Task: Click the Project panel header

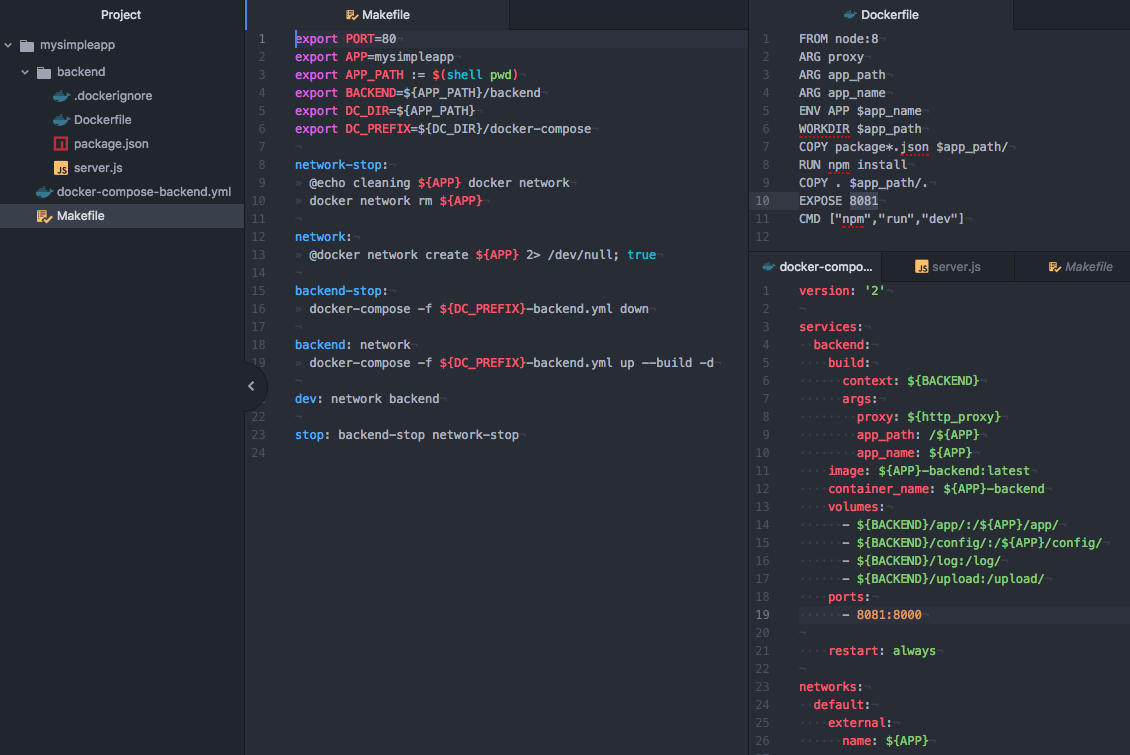Action: tap(121, 14)
